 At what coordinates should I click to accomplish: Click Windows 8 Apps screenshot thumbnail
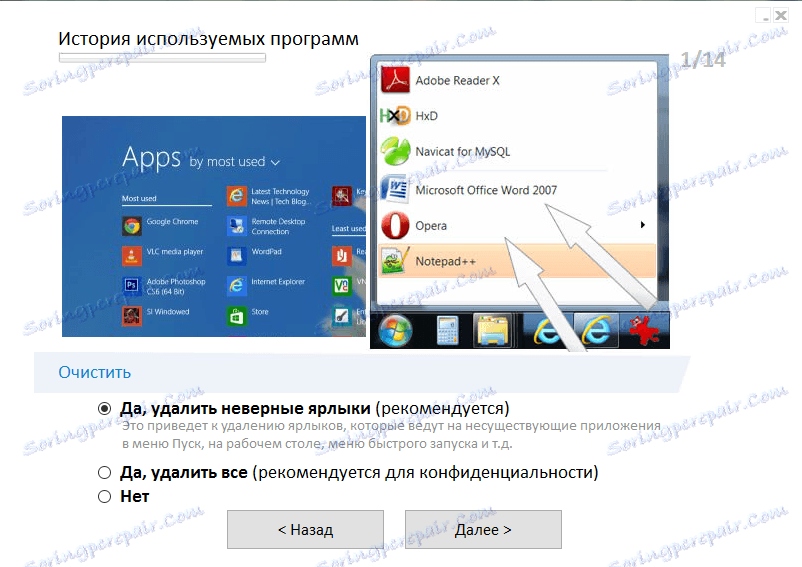tap(214, 226)
